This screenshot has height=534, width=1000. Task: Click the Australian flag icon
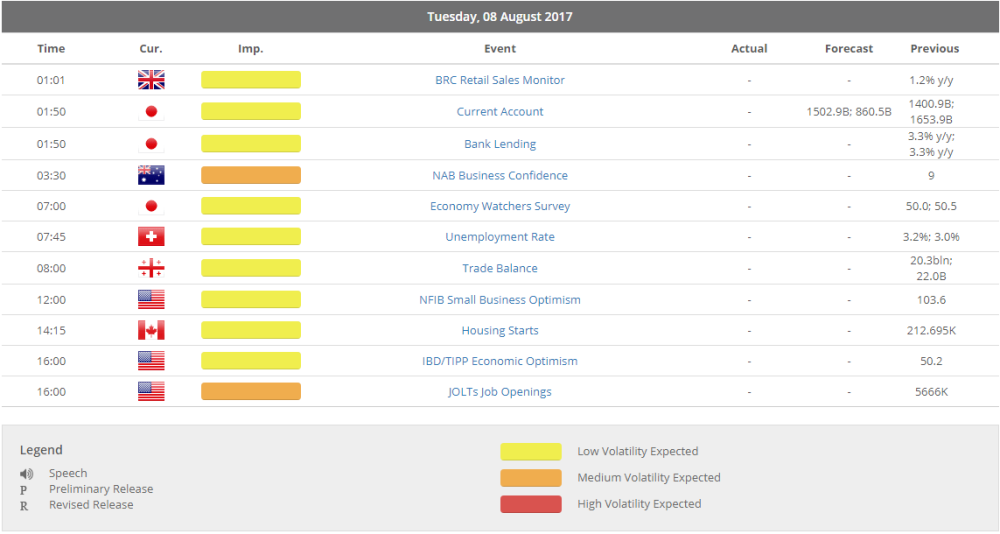pyautogui.click(x=151, y=176)
